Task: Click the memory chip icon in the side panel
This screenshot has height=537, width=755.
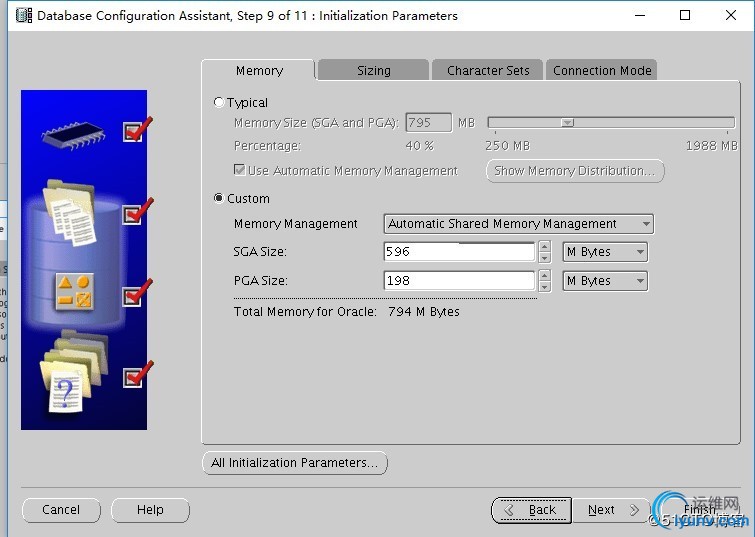Action: 74,136
